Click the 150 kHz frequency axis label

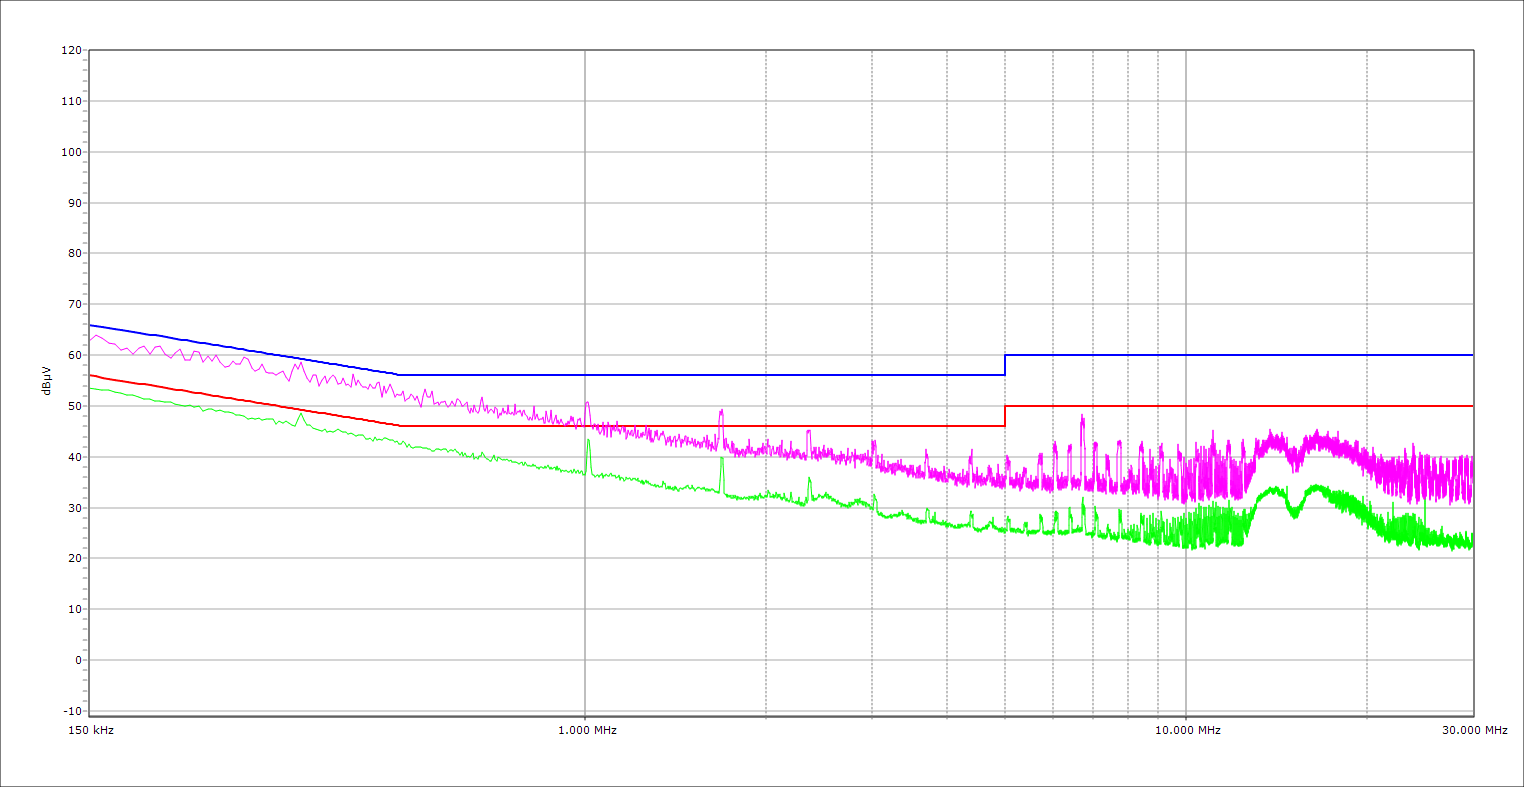click(89, 730)
